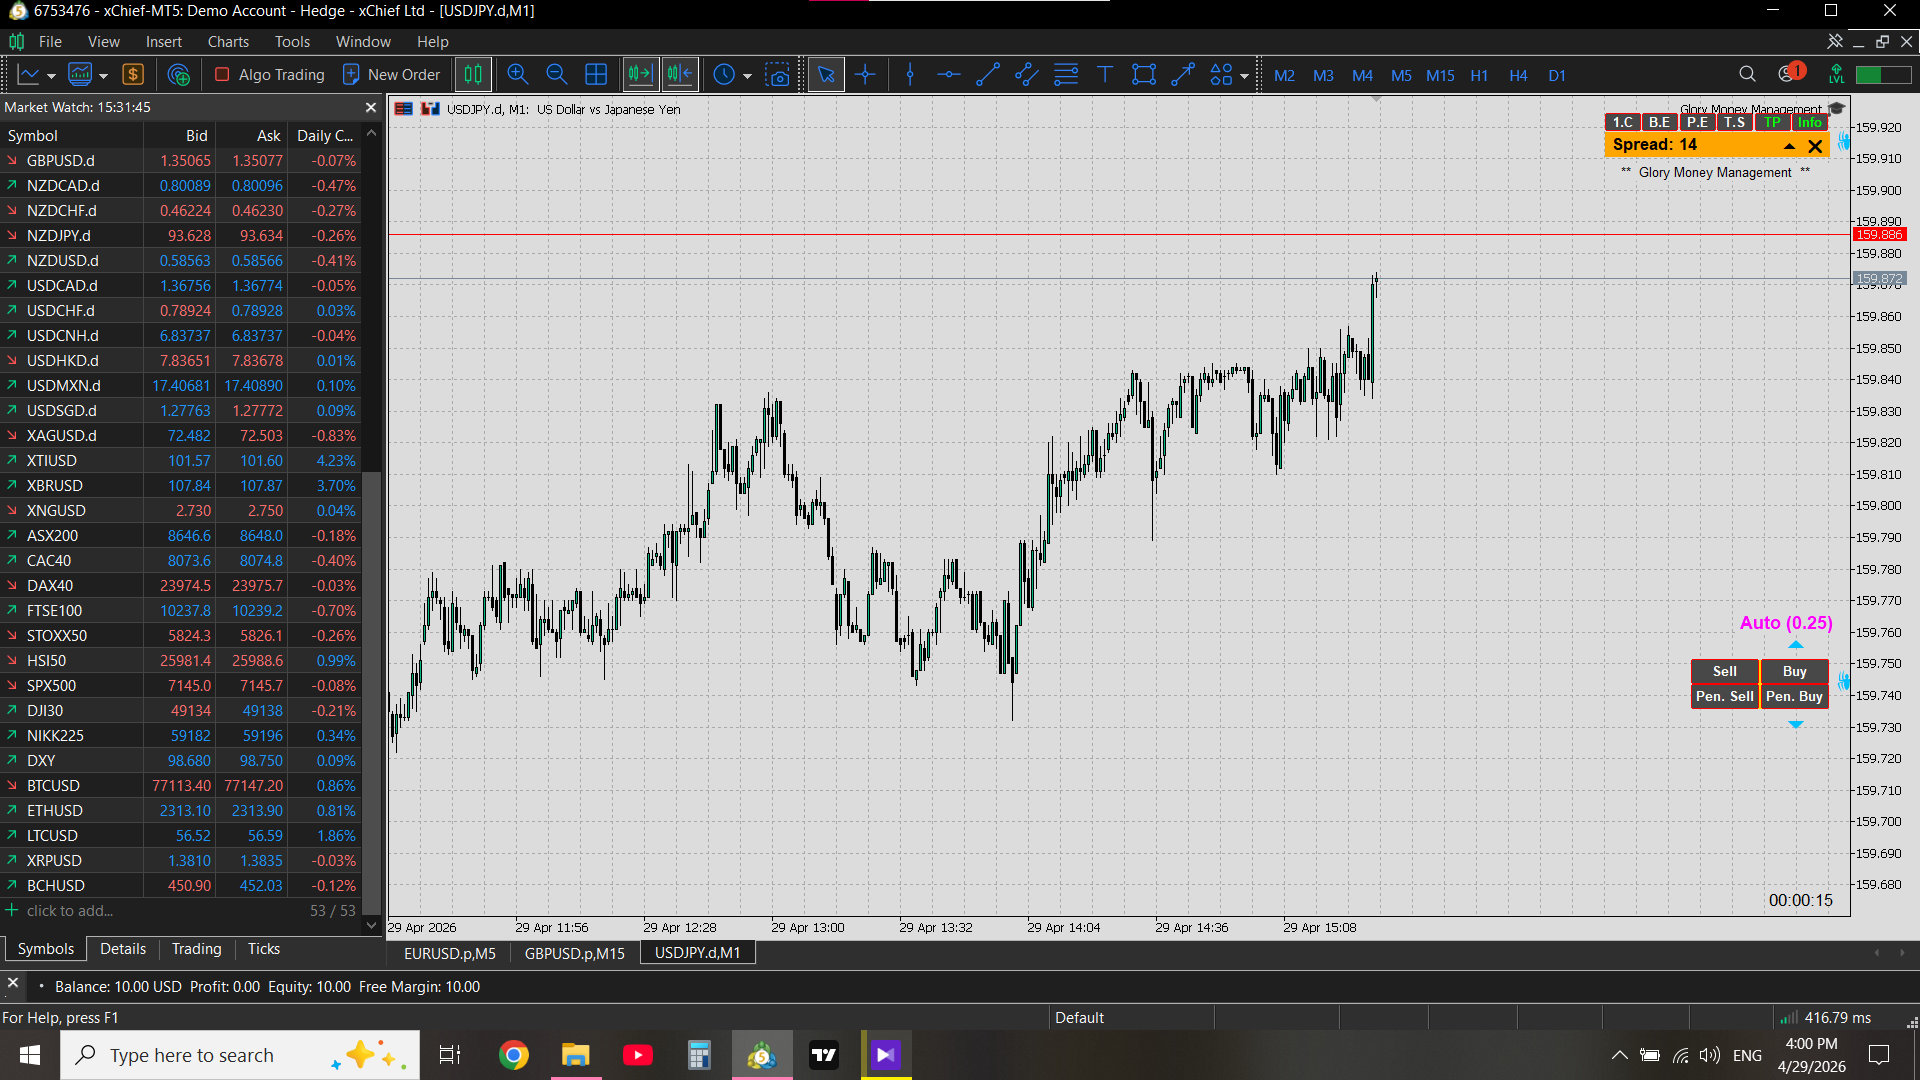Expand the clock periods dropdown arrow

(747, 76)
